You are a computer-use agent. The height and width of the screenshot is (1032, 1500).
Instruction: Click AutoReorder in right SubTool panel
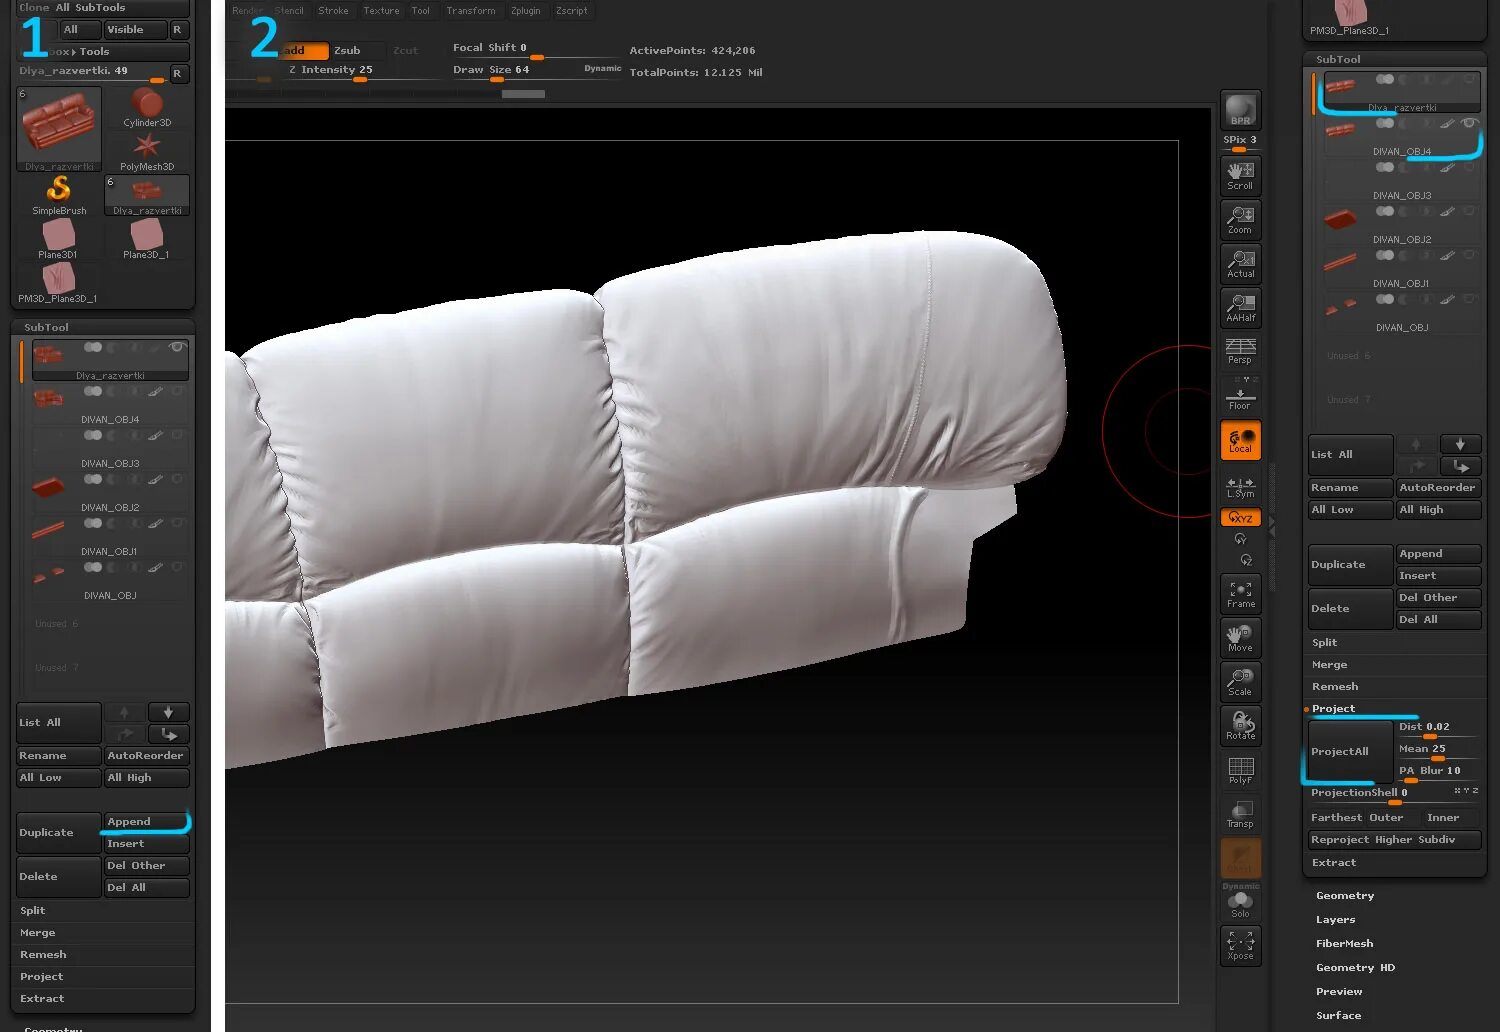(1438, 487)
